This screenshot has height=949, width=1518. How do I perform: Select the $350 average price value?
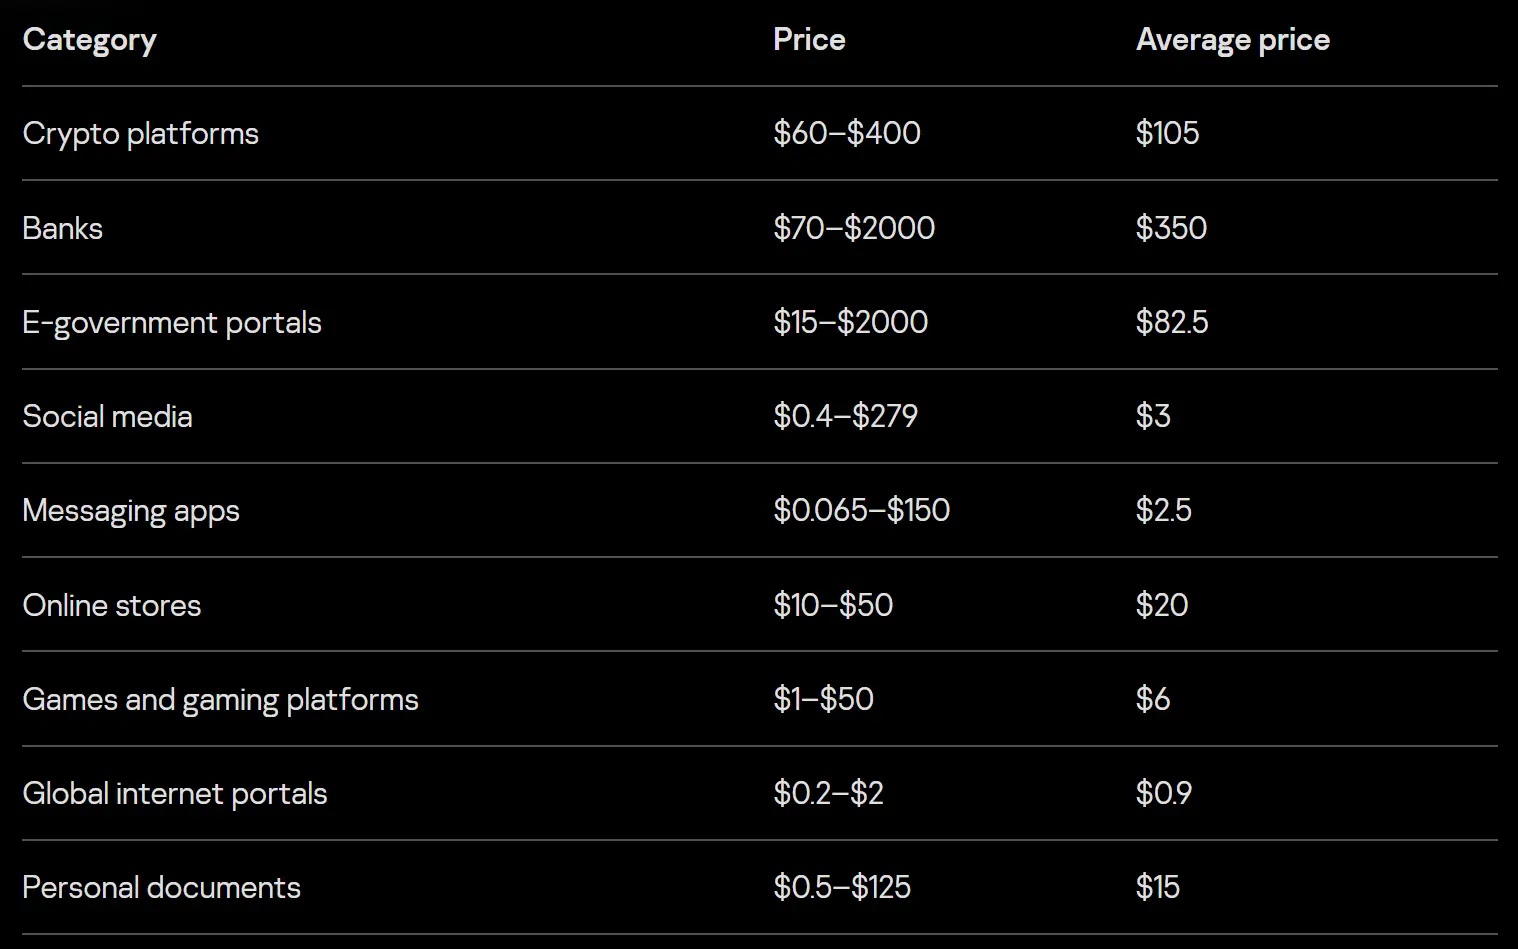pos(1171,228)
